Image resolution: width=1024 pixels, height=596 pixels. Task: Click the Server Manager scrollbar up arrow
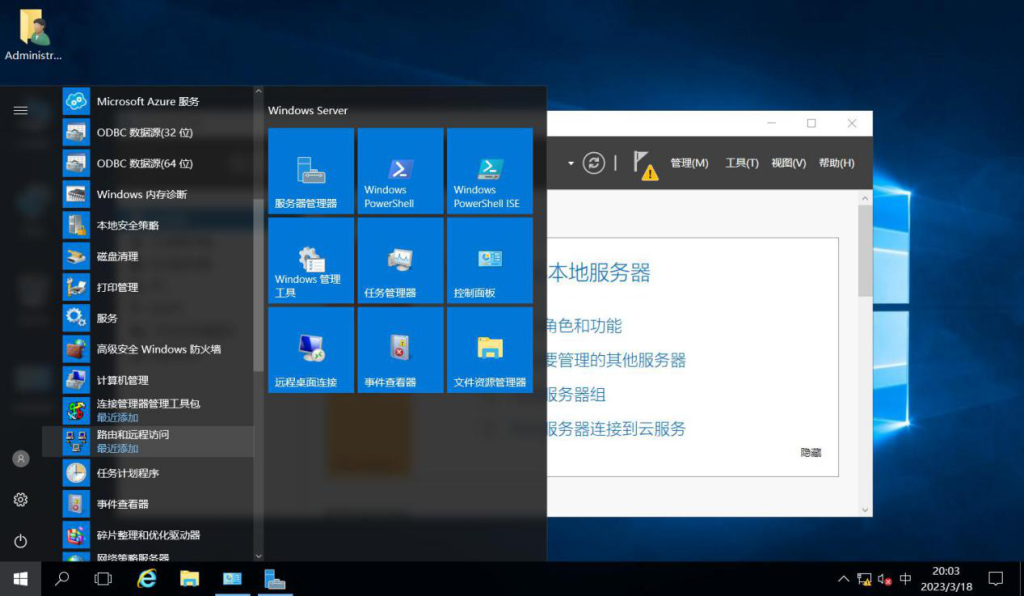point(865,198)
